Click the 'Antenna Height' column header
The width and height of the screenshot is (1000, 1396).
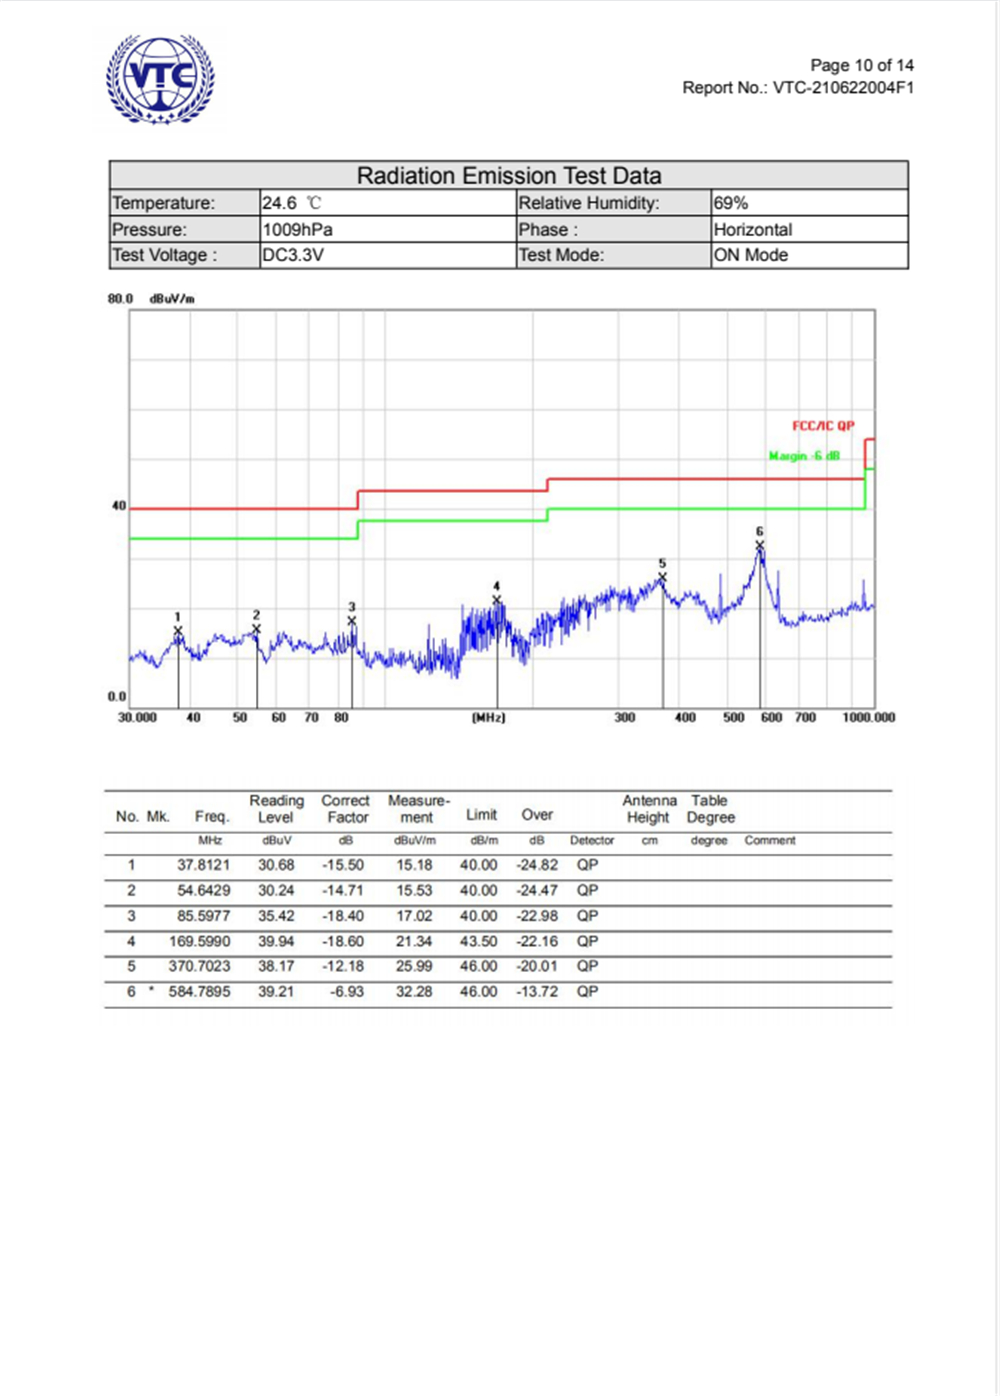(x=649, y=809)
